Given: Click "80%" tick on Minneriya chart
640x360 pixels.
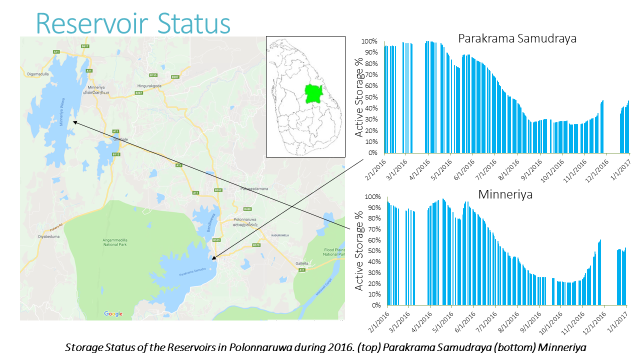Looking at the screenshot, I should [374, 218].
